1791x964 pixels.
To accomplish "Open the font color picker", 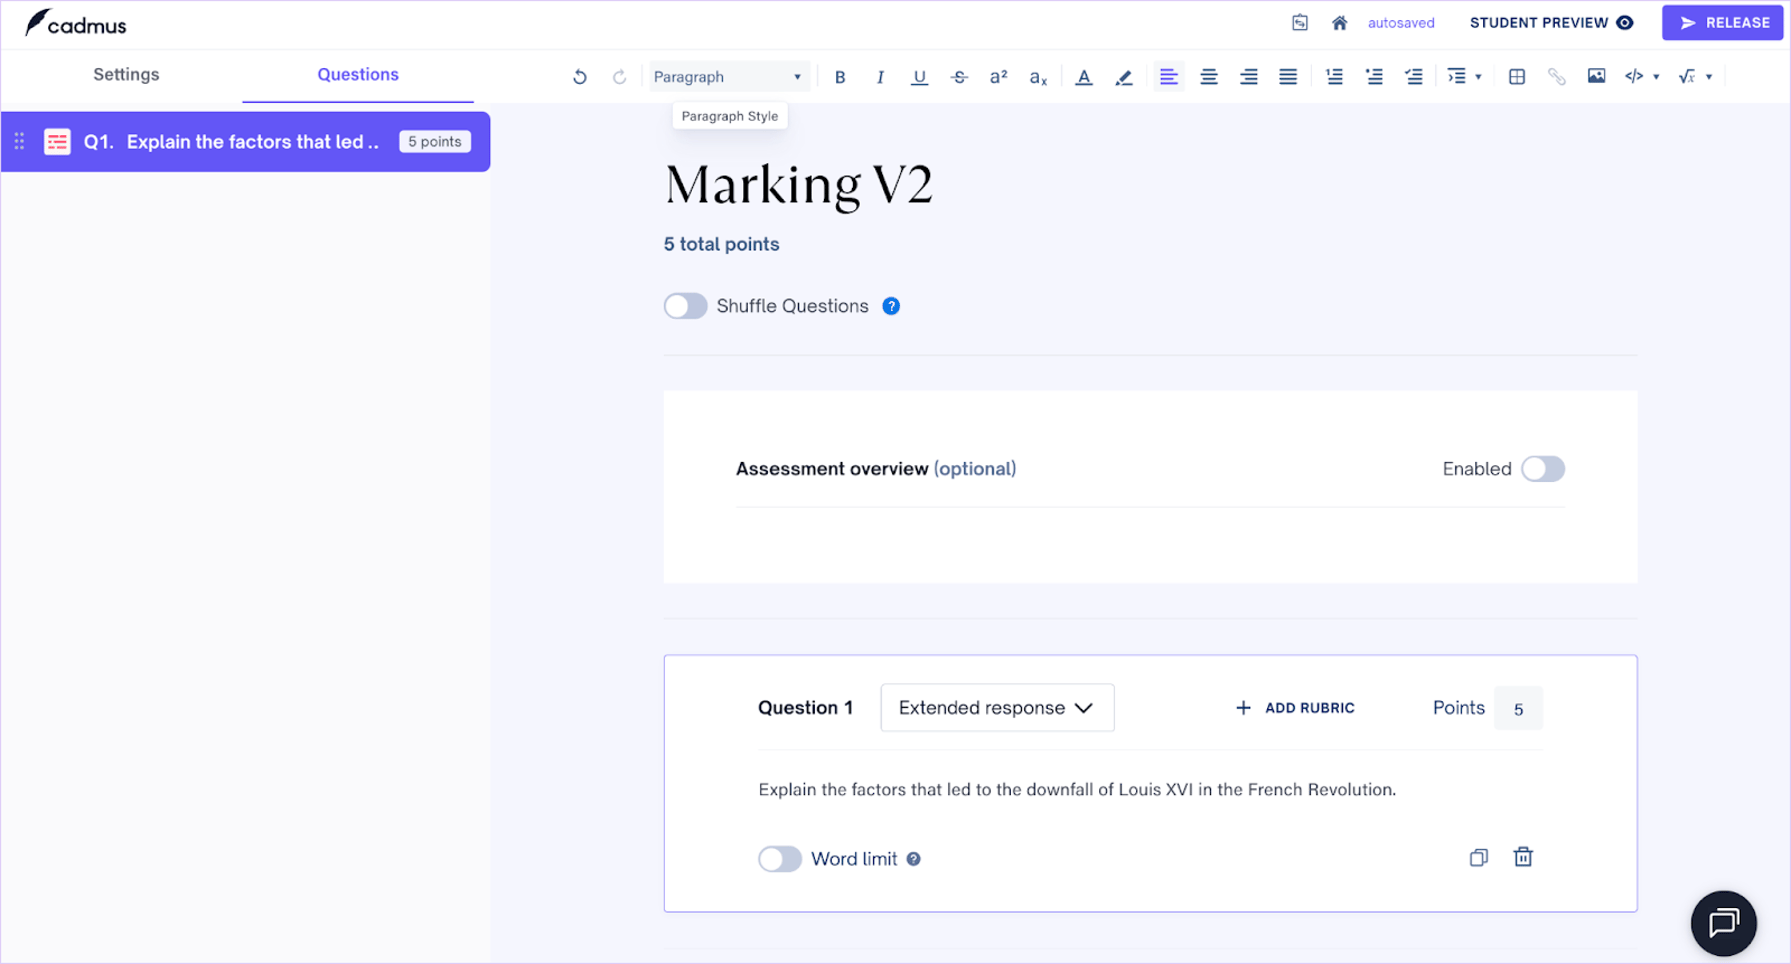I will point(1084,76).
